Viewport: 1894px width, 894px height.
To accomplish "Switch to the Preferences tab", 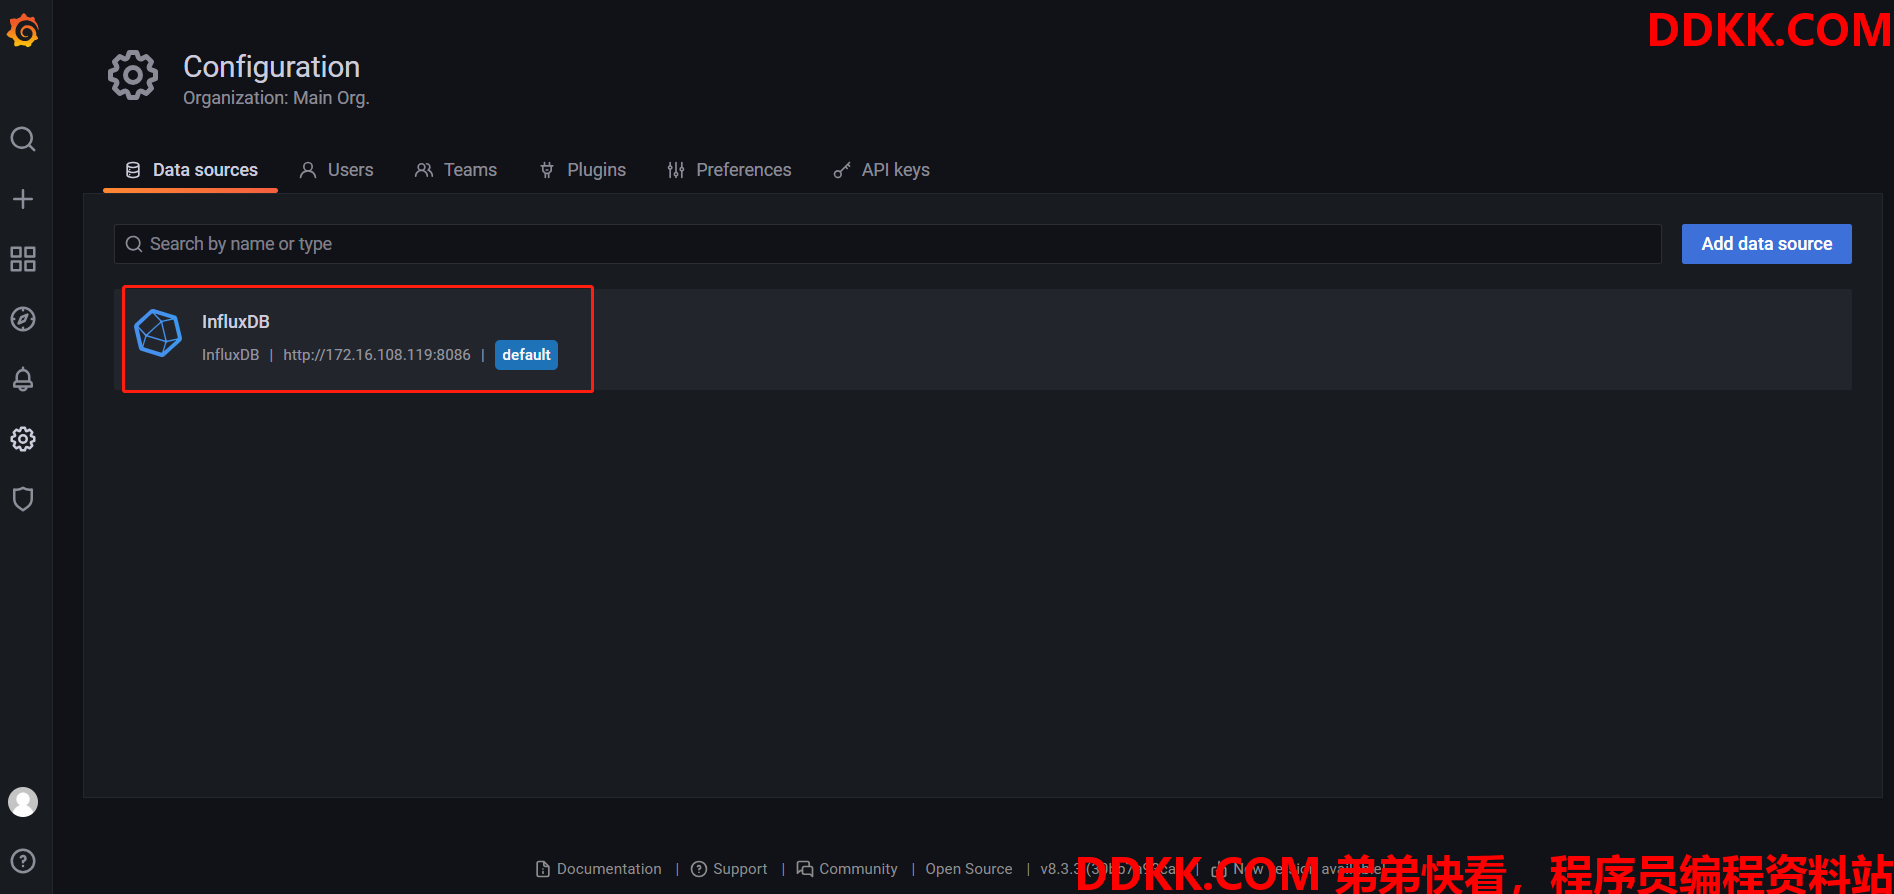I will (x=729, y=170).
